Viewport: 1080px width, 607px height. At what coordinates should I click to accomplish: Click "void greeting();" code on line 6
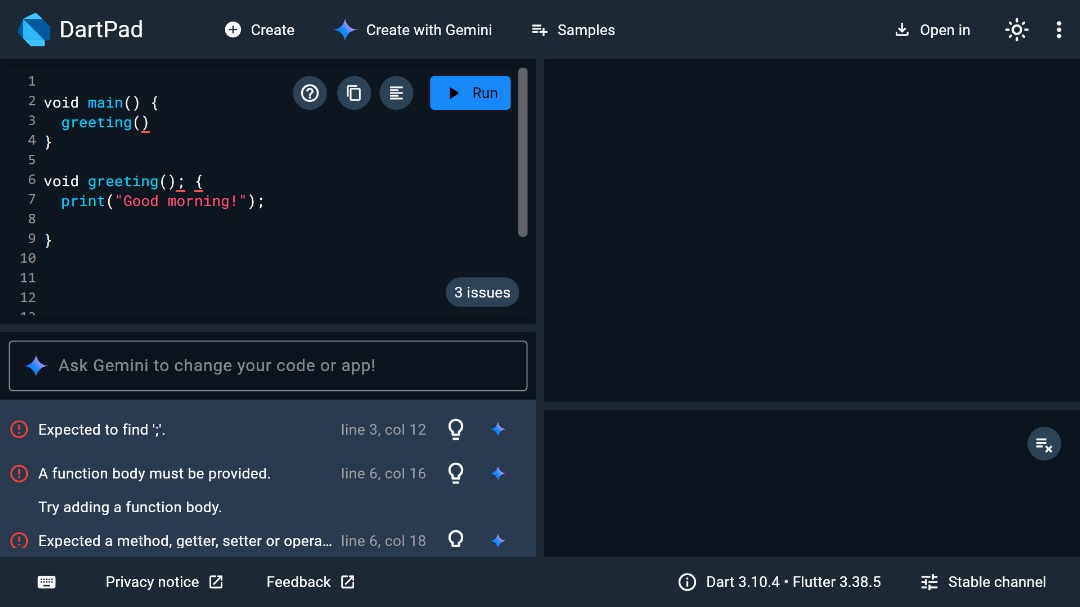[114, 181]
